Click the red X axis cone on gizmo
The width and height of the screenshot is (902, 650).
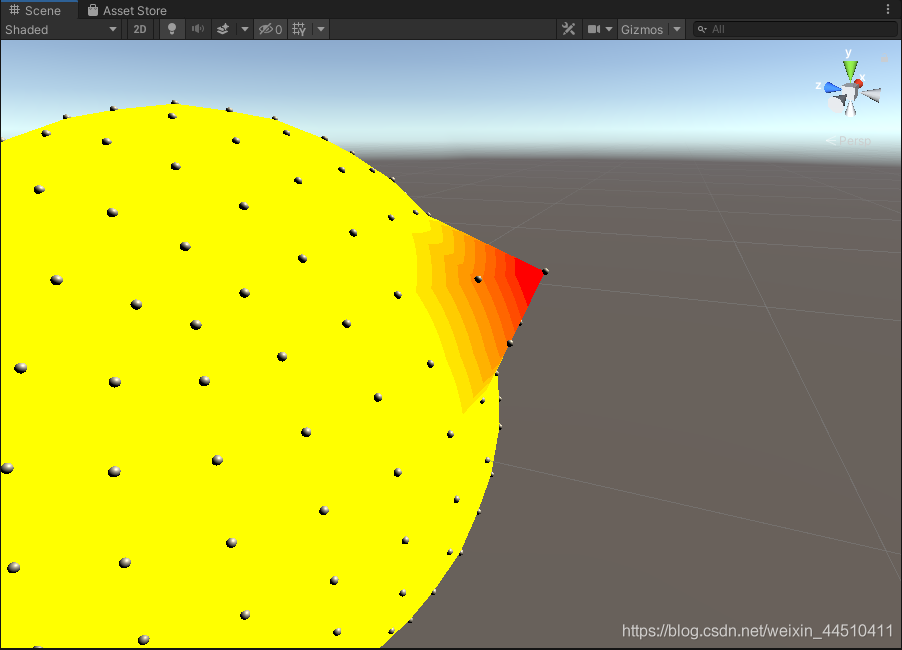tap(858, 84)
